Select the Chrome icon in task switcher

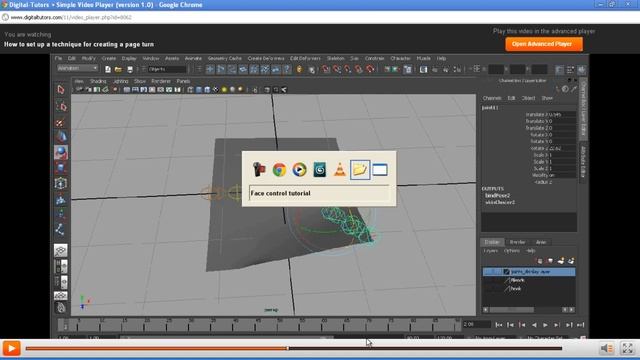coord(279,169)
